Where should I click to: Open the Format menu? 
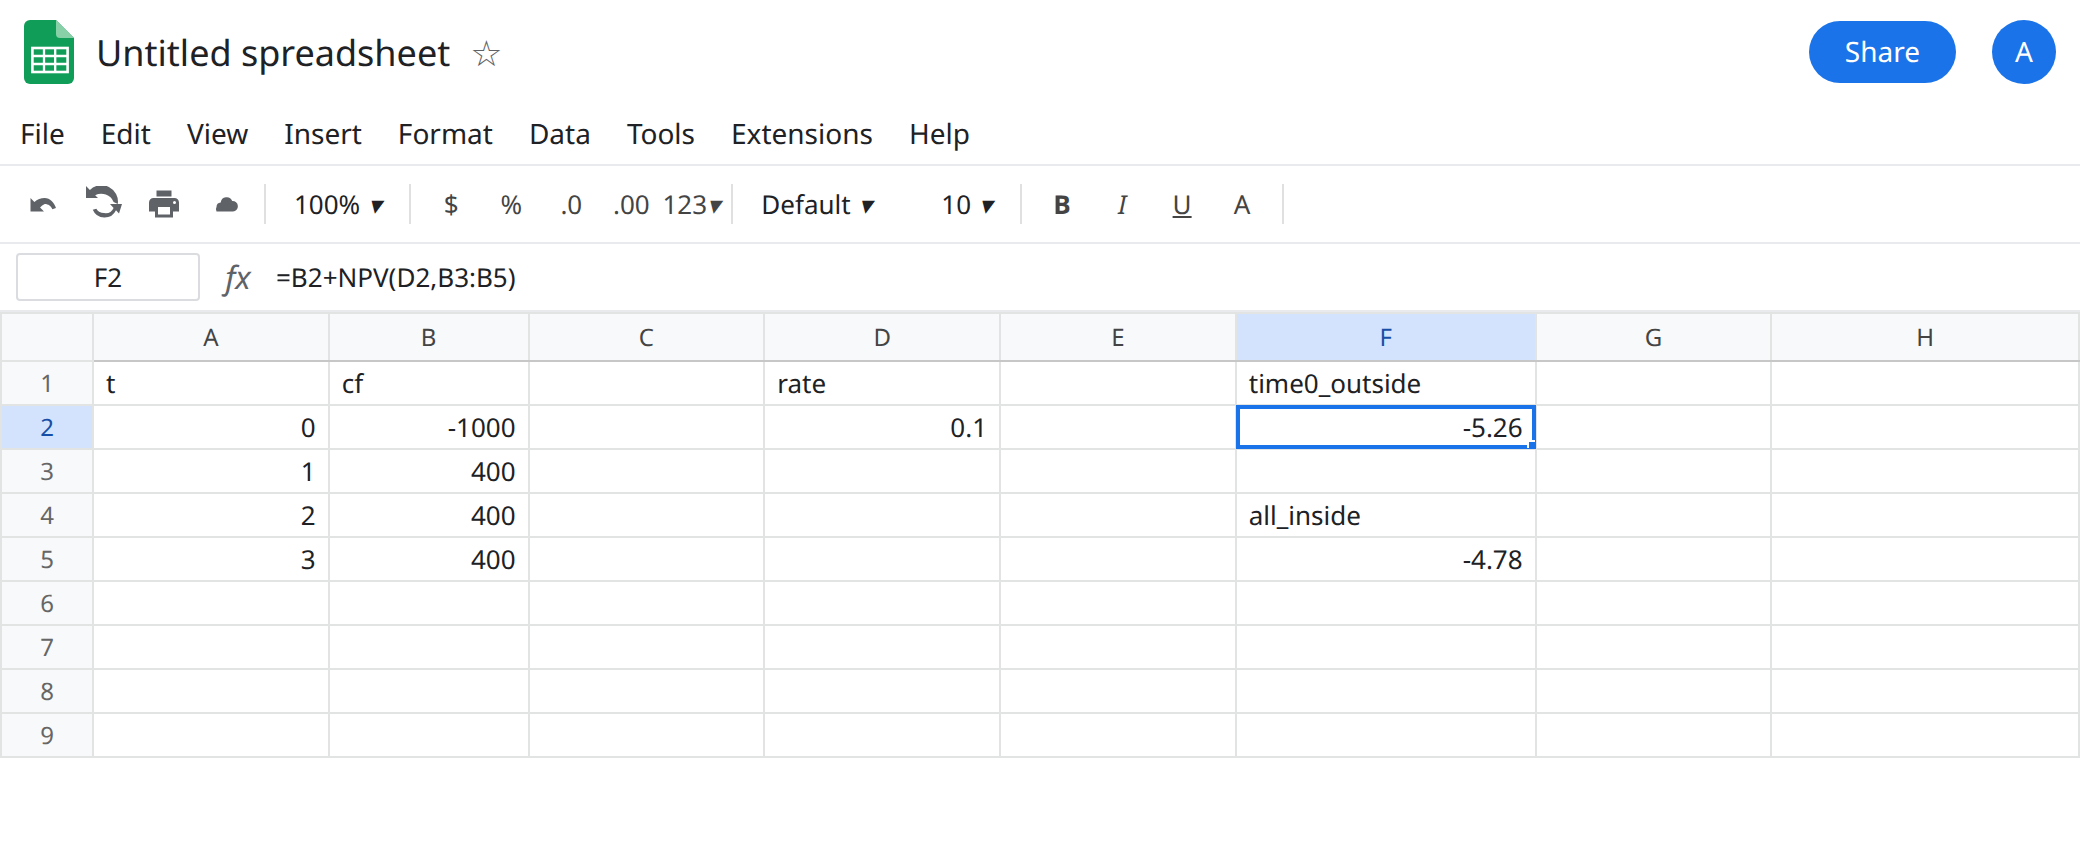tap(445, 134)
